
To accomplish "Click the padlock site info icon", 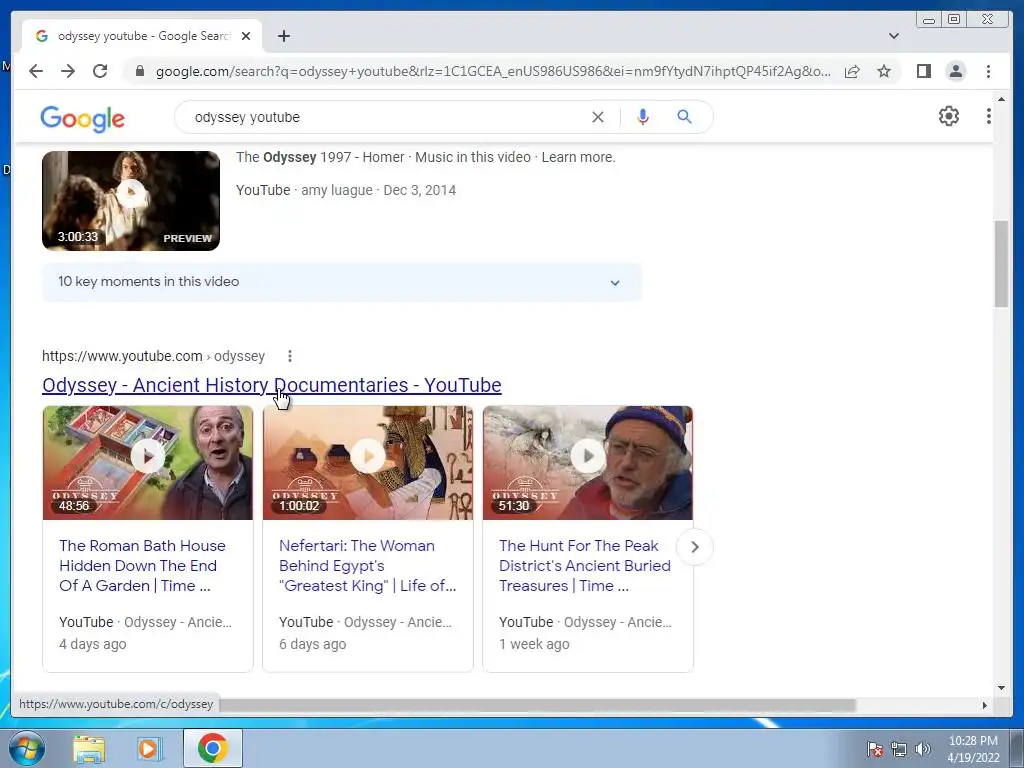I will (139, 71).
